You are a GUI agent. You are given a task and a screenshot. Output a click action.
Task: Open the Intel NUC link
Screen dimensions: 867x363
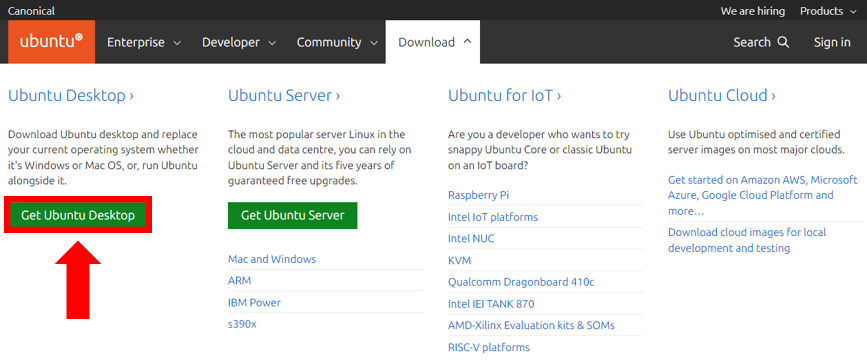tap(471, 238)
